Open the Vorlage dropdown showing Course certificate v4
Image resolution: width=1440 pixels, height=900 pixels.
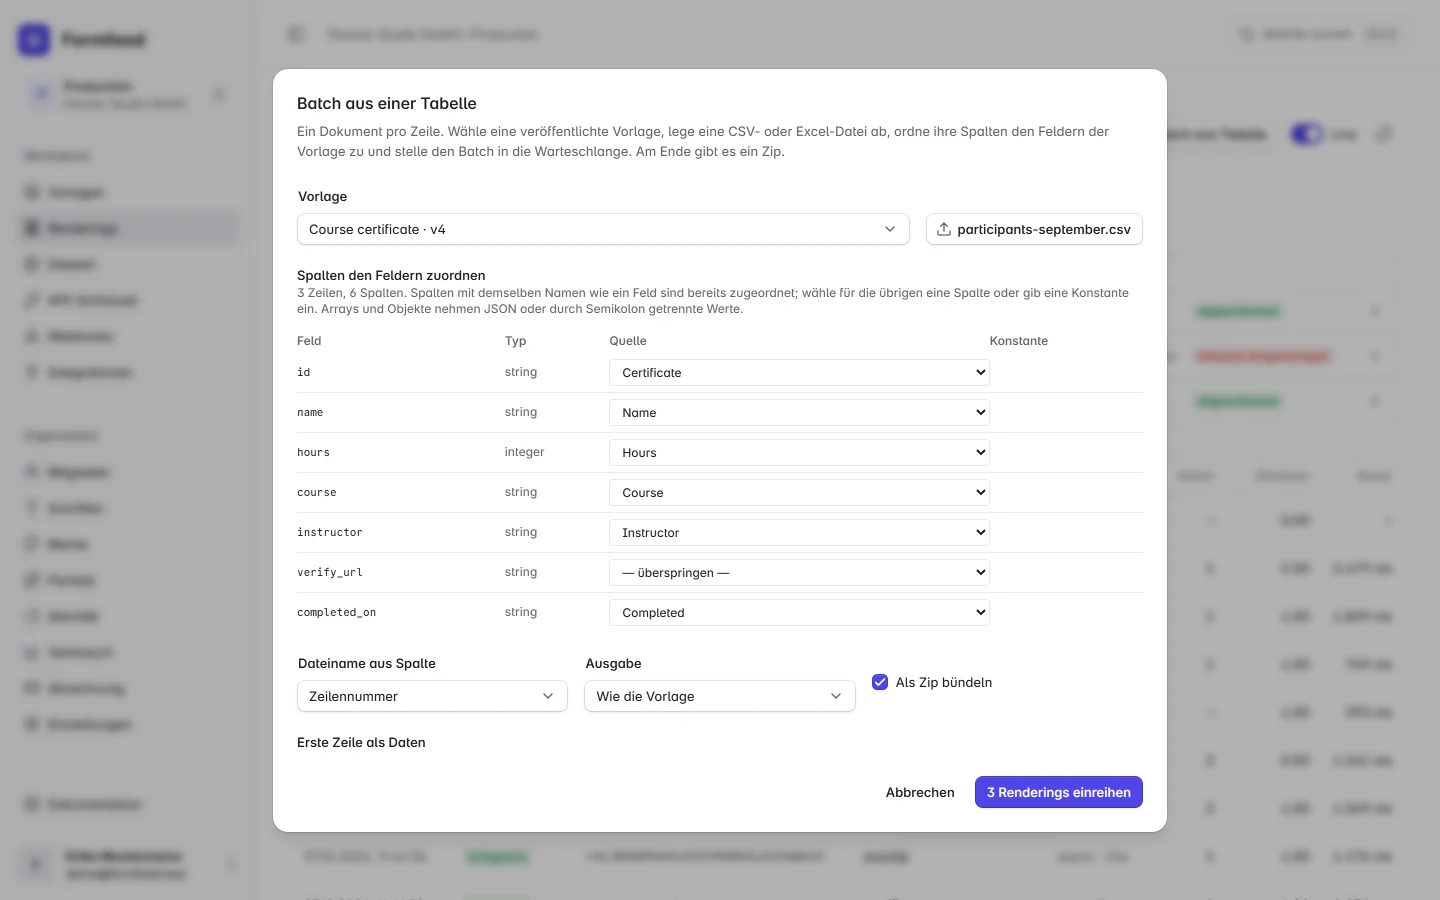click(603, 229)
